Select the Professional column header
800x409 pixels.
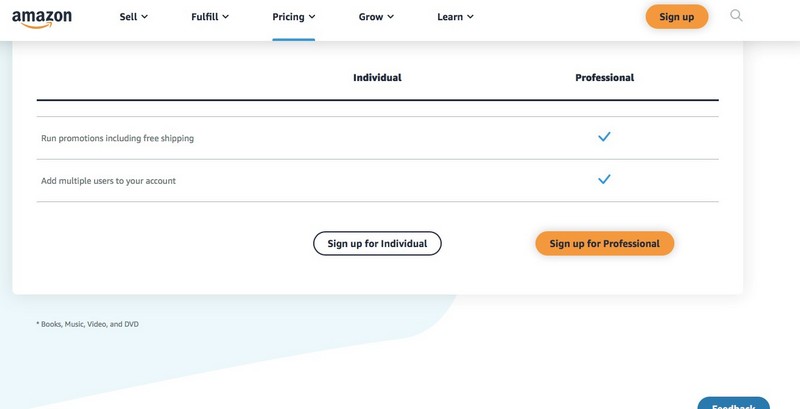coord(605,78)
